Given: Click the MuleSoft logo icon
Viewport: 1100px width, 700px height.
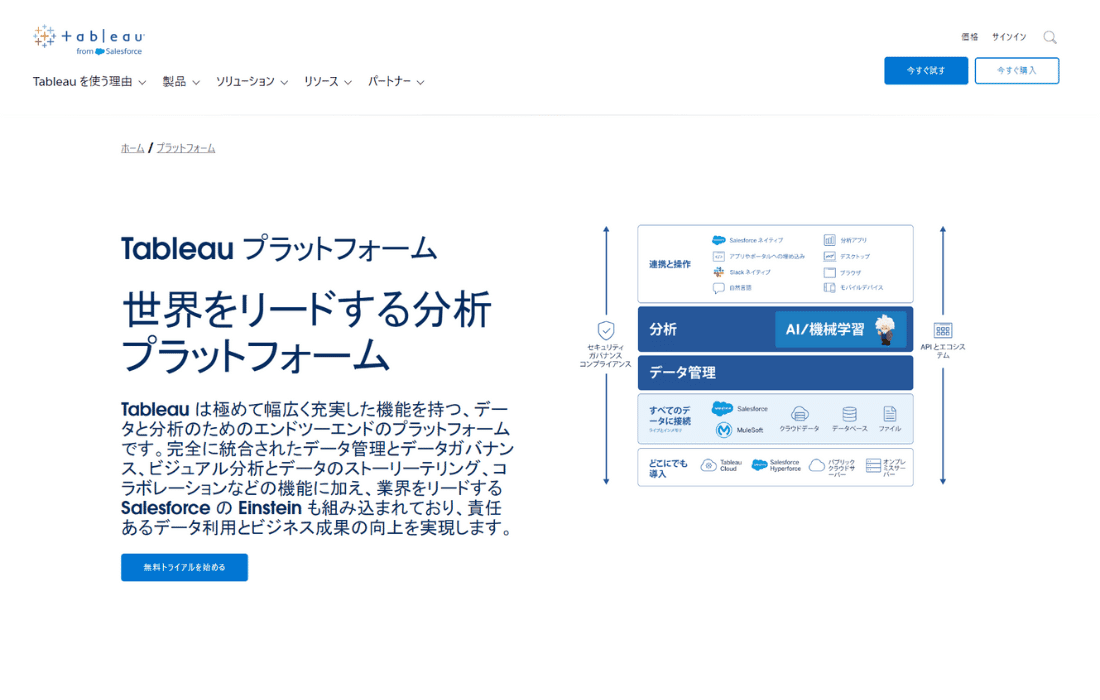Looking at the screenshot, I should (723, 430).
